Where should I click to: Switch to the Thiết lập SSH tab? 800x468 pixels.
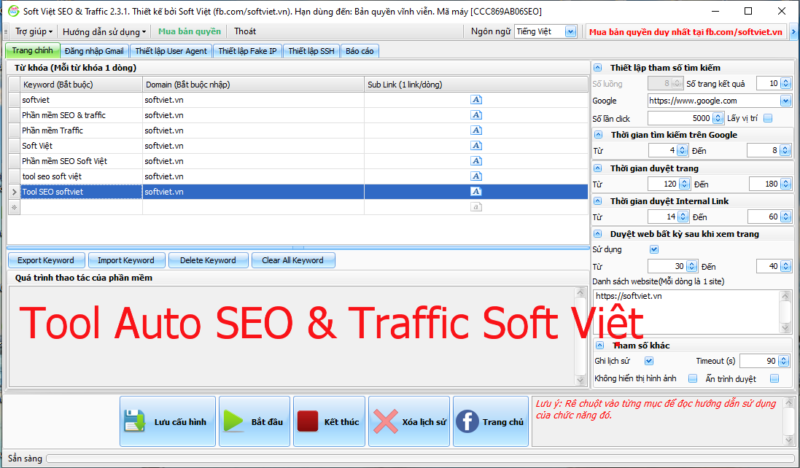click(311, 51)
